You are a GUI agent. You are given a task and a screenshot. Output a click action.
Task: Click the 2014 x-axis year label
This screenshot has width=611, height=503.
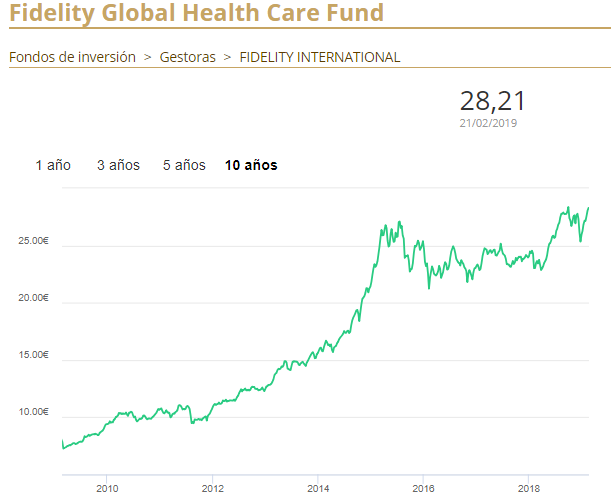pos(318,489)
